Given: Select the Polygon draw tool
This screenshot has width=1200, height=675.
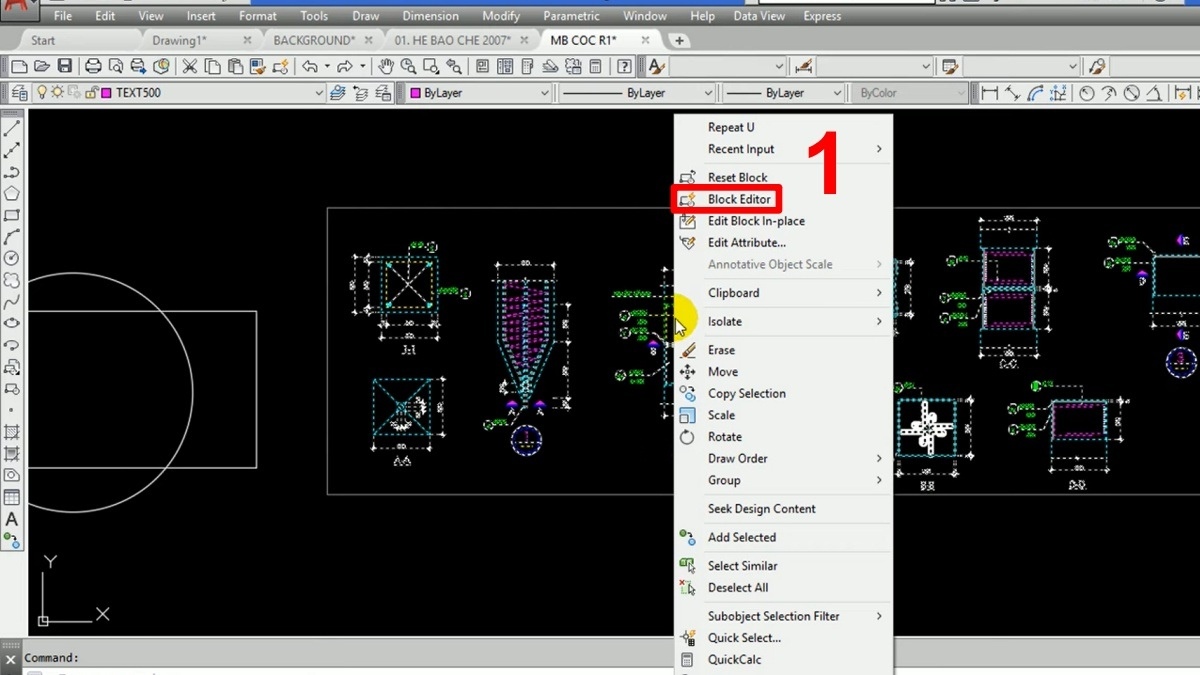Looking at the screenshot, I should (12, 193).
